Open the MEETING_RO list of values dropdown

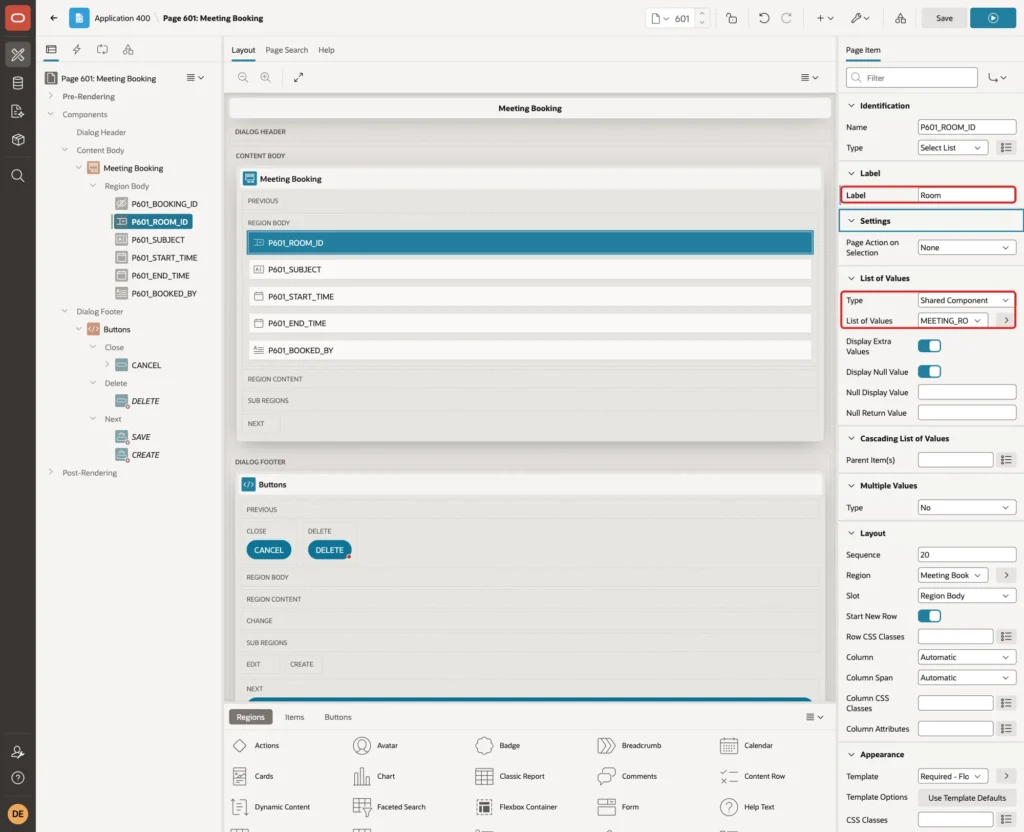point(952,321)
